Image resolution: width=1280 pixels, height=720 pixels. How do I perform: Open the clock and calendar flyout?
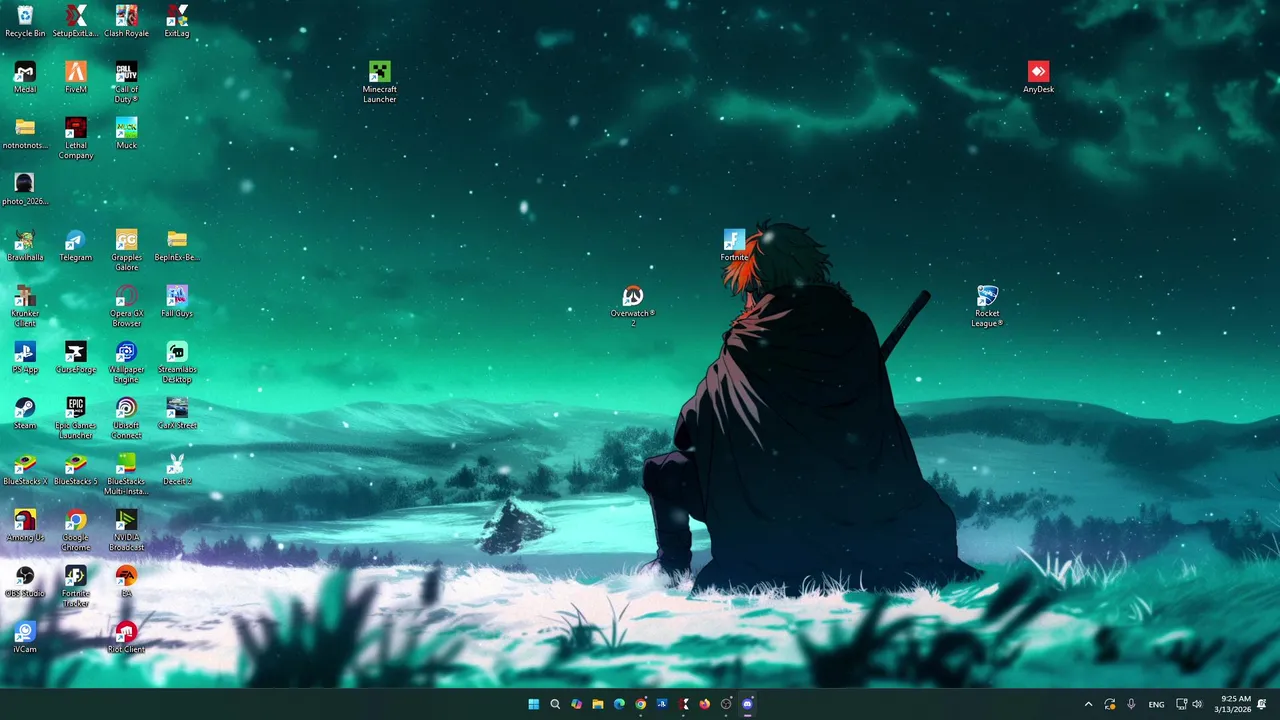(x=1232, y=704)
